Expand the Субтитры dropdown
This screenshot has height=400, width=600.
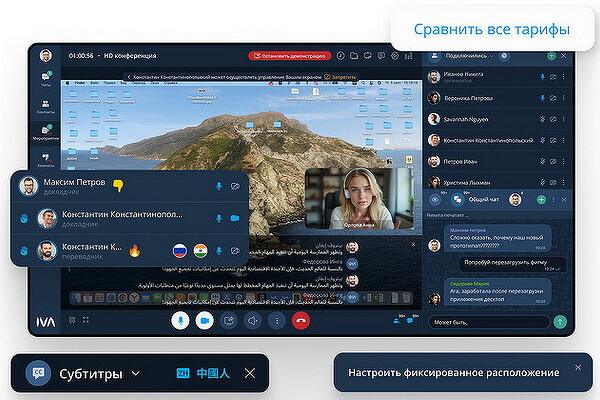[136, 374]
